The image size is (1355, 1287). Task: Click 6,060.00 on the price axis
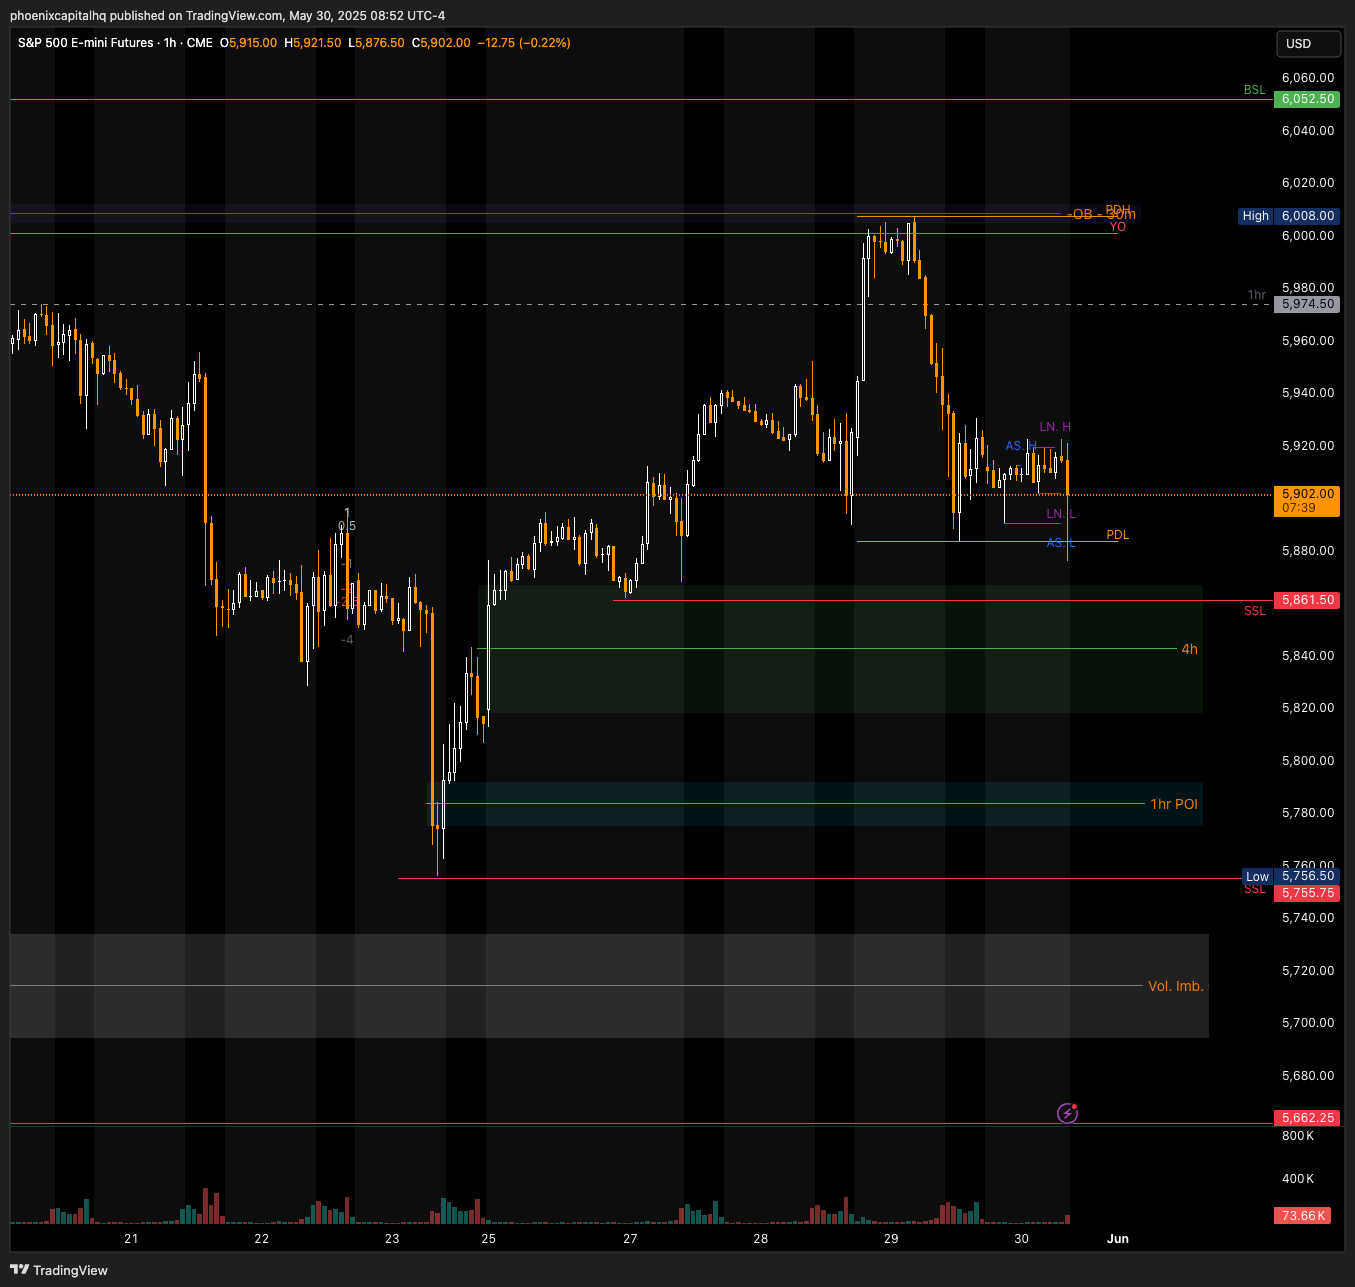1308,78
